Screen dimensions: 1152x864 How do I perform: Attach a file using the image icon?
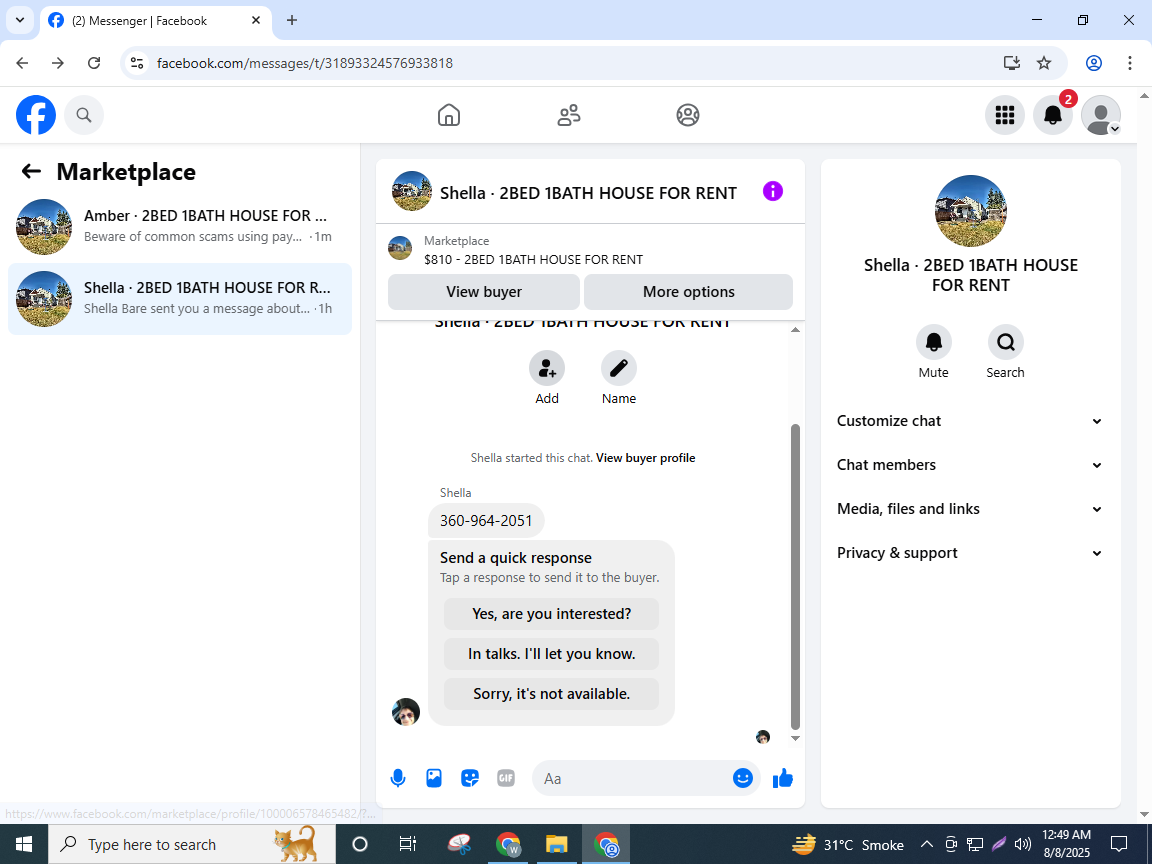[434, 778]
